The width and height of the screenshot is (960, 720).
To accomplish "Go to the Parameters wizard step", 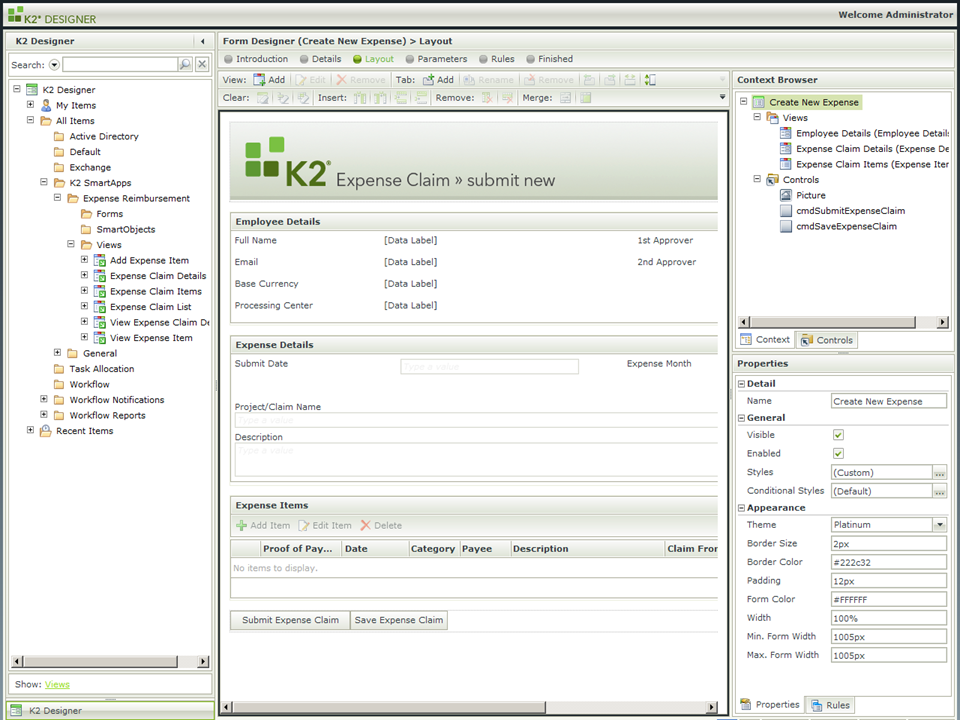I will tap(436, 59).
